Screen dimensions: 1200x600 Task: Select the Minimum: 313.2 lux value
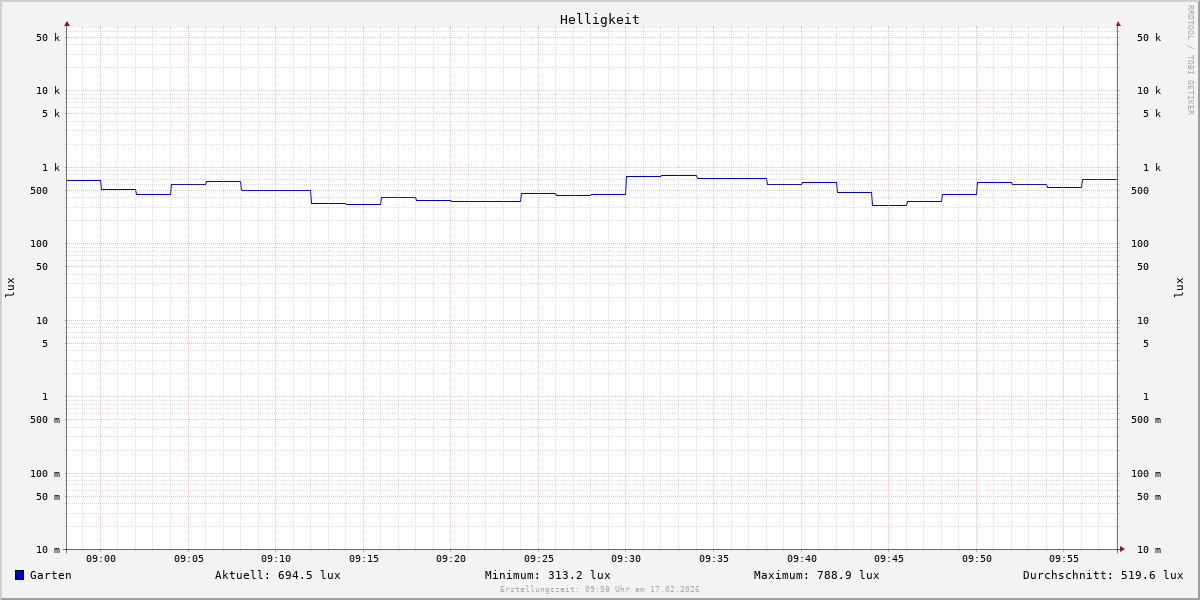[x=547, y=575]
